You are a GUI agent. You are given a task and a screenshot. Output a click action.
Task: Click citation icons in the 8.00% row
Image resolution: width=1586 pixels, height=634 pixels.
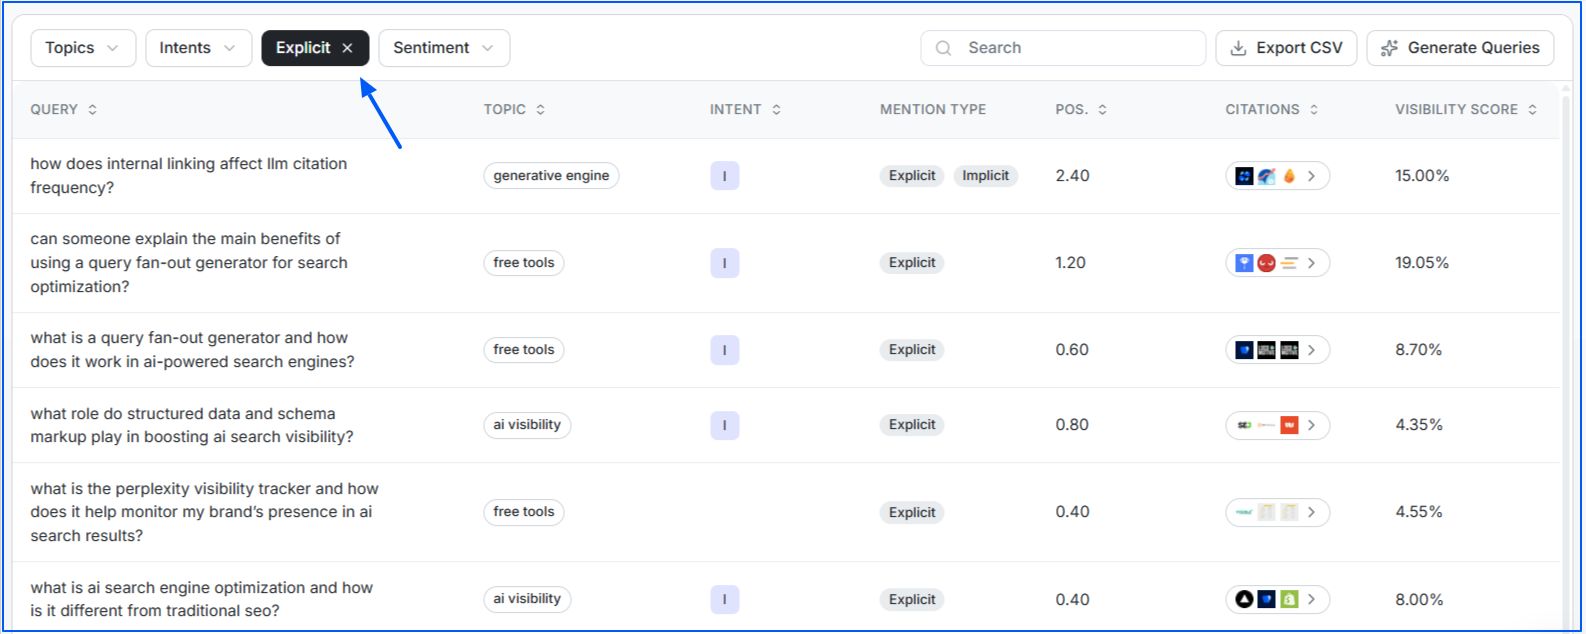click(x=1266, y=599)
